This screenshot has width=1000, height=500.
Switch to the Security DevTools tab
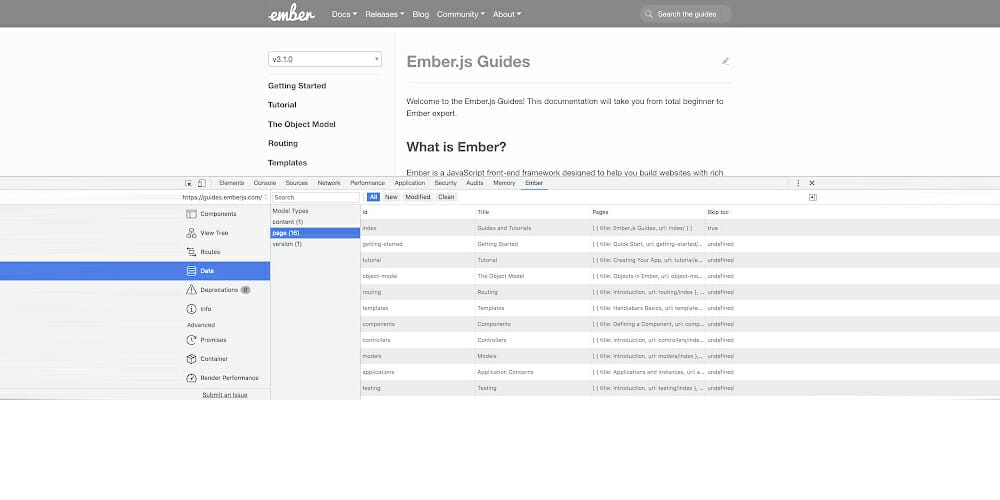[445, 183]
